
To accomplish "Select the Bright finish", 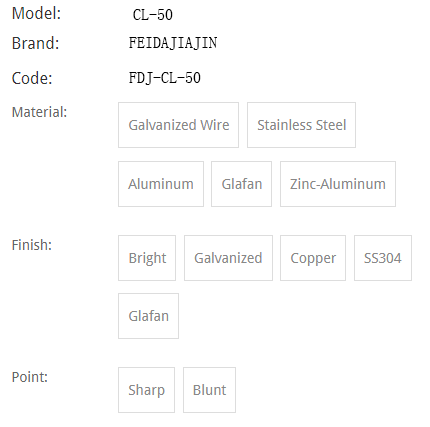I will point(147,258).
